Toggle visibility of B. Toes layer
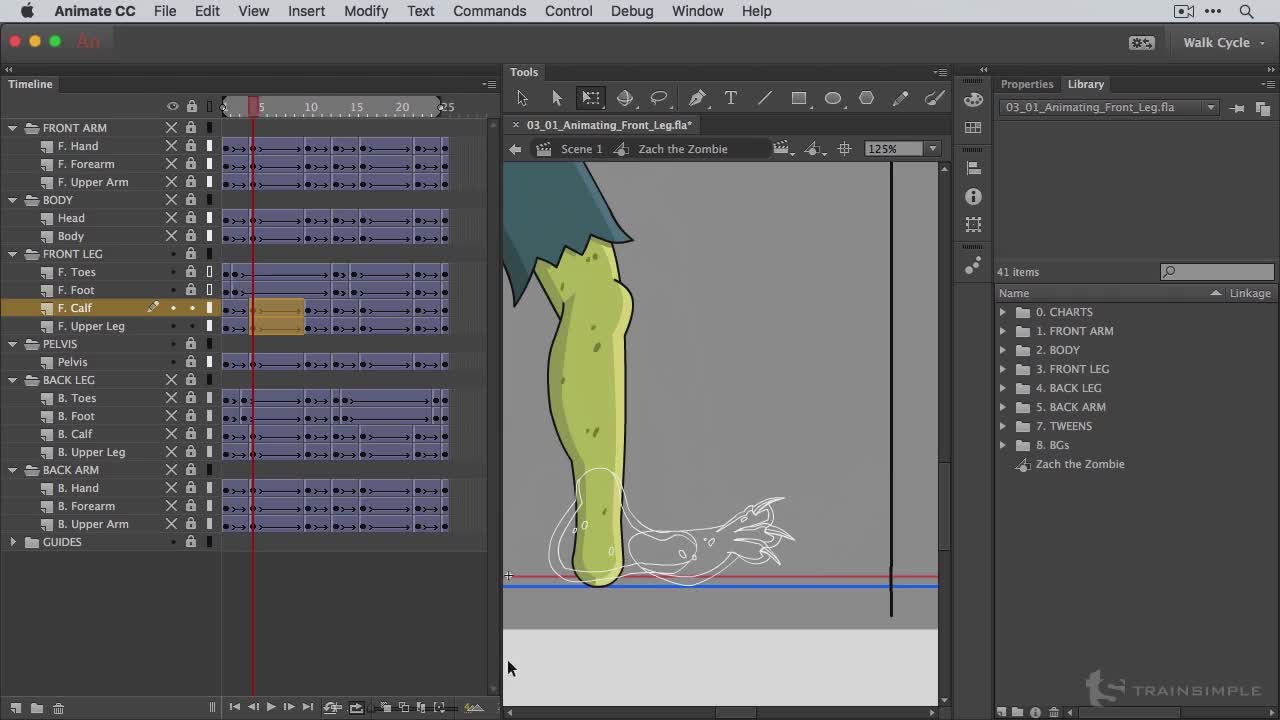Image resolution: width=1280 pixels, height=720 pixels. pos(171,398)
